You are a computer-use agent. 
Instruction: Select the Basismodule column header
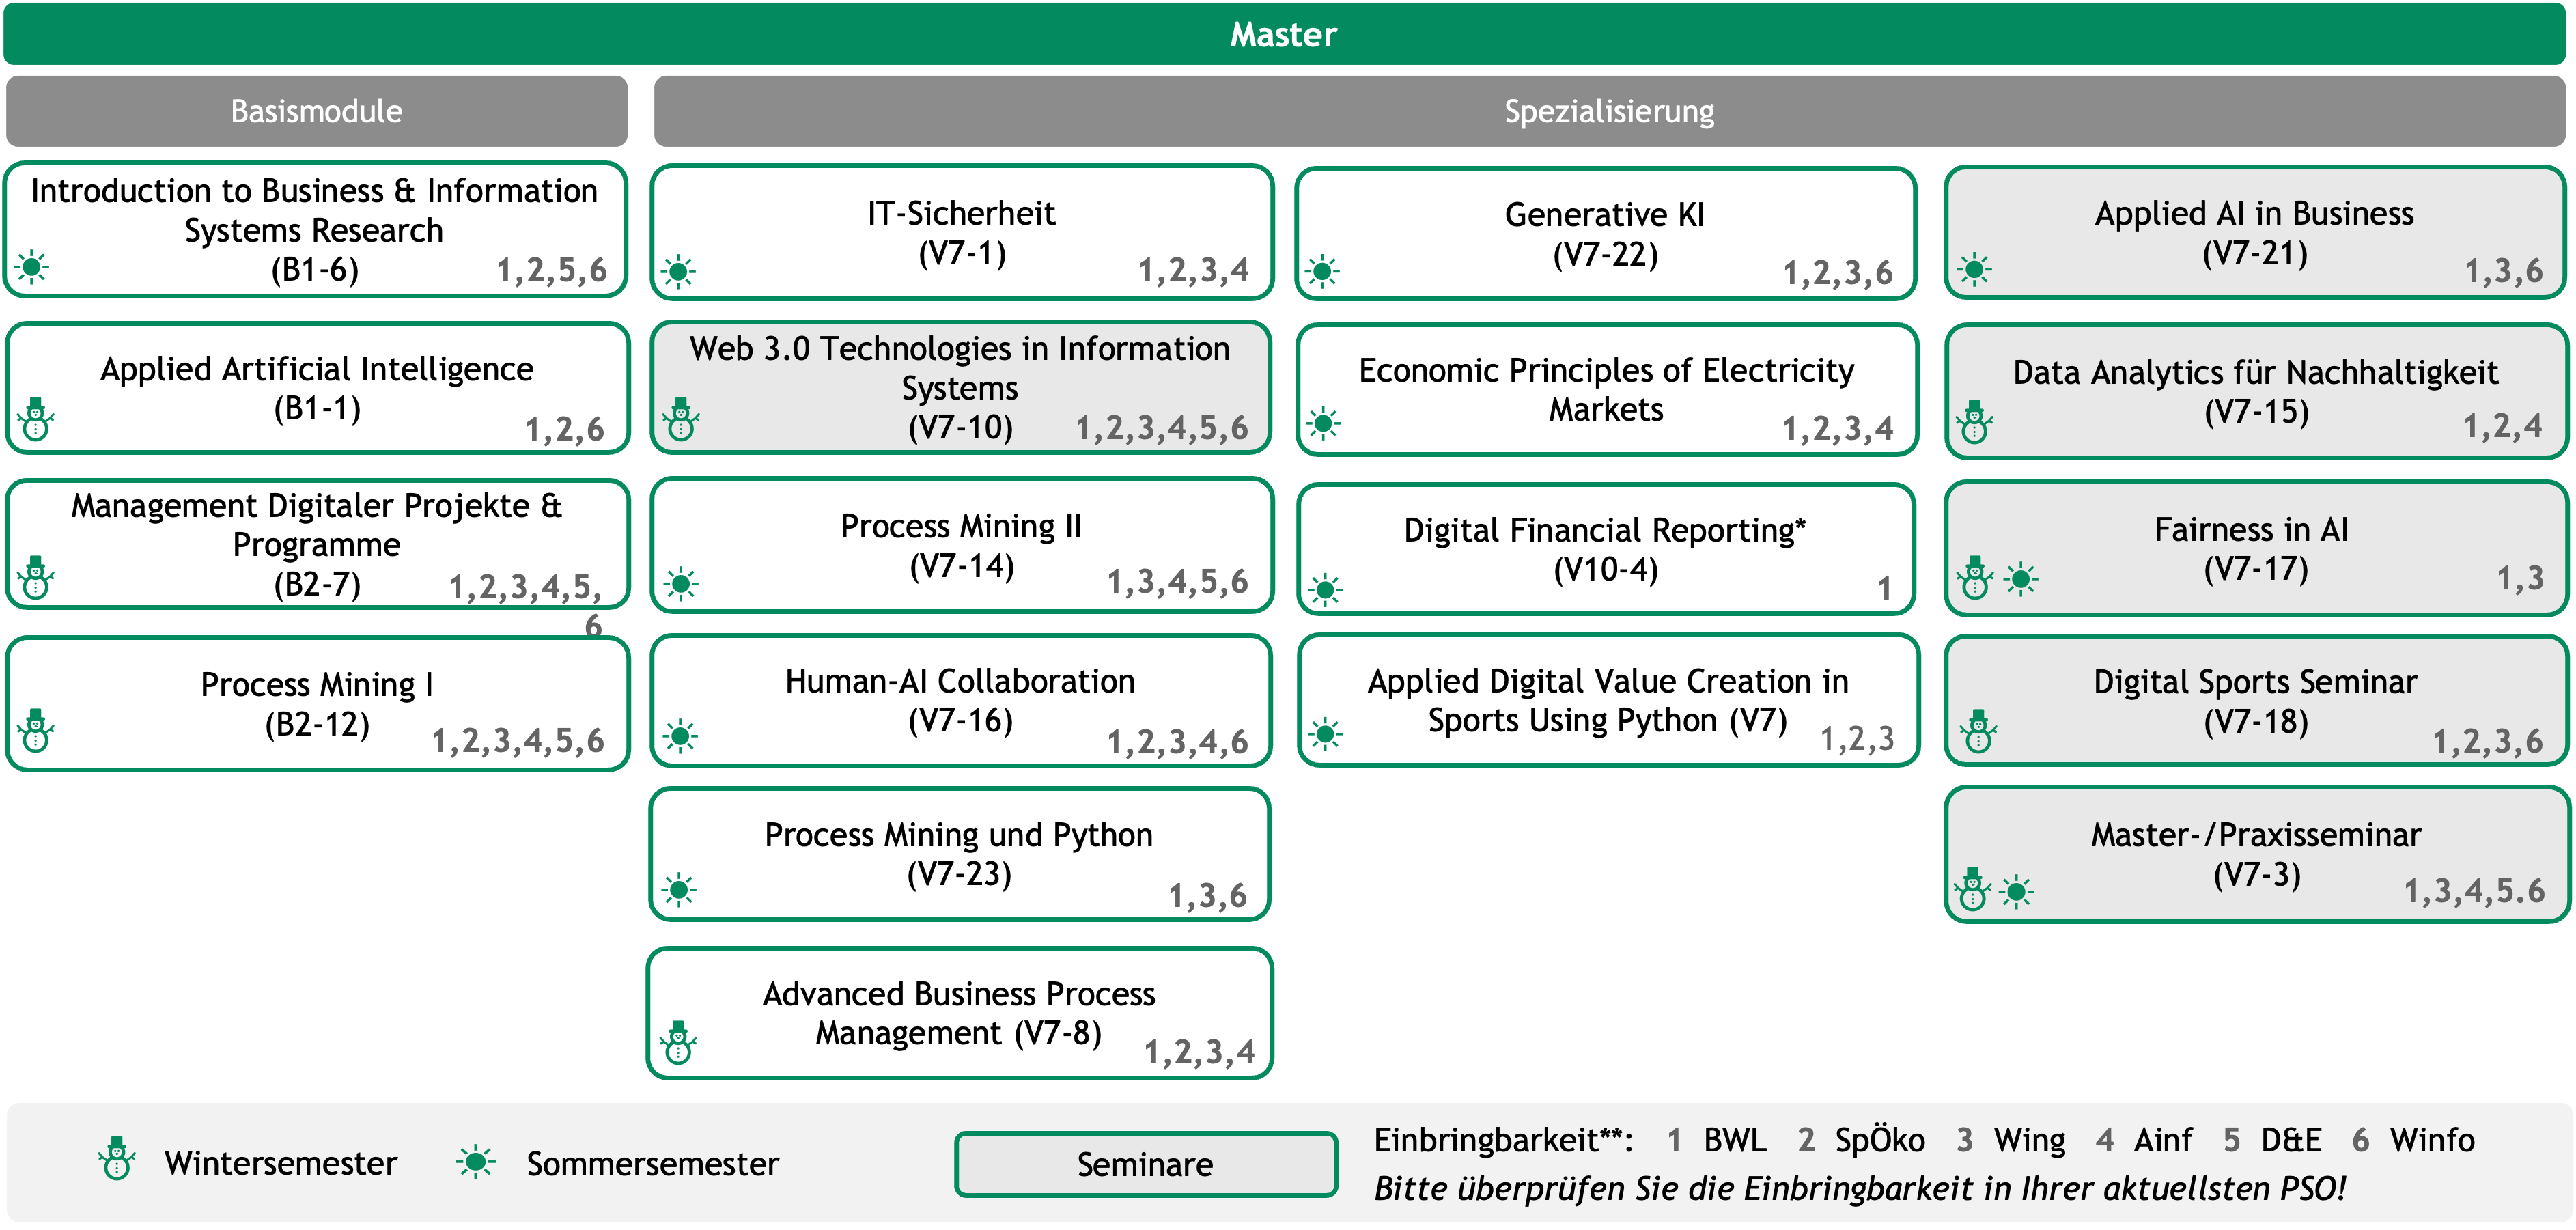tap(316, 111)
